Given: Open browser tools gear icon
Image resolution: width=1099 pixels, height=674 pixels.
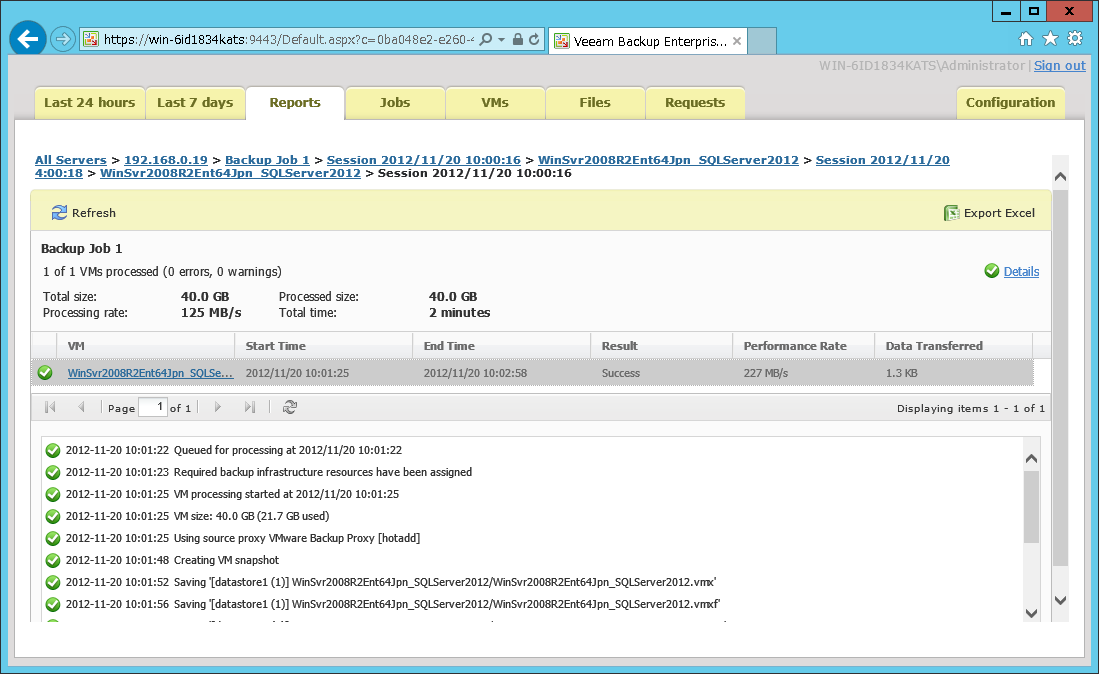Looking at the screenshot, I should 1074,39.
